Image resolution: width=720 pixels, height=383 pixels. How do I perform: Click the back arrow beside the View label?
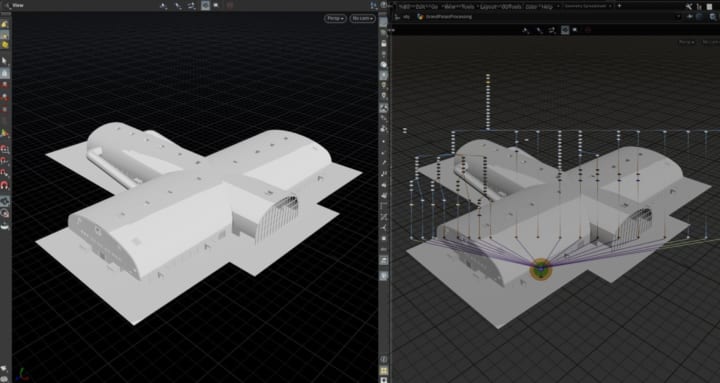point(6,5)
